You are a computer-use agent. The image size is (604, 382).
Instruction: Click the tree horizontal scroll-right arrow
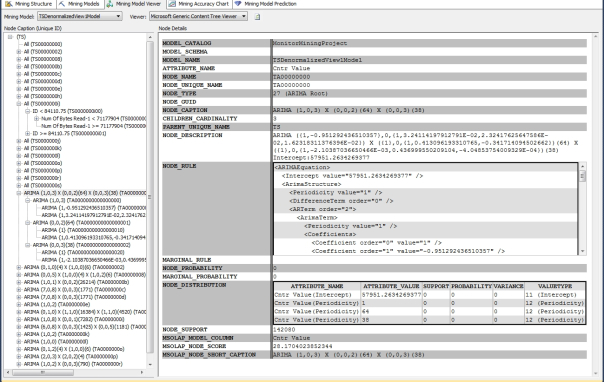point(142,372)
